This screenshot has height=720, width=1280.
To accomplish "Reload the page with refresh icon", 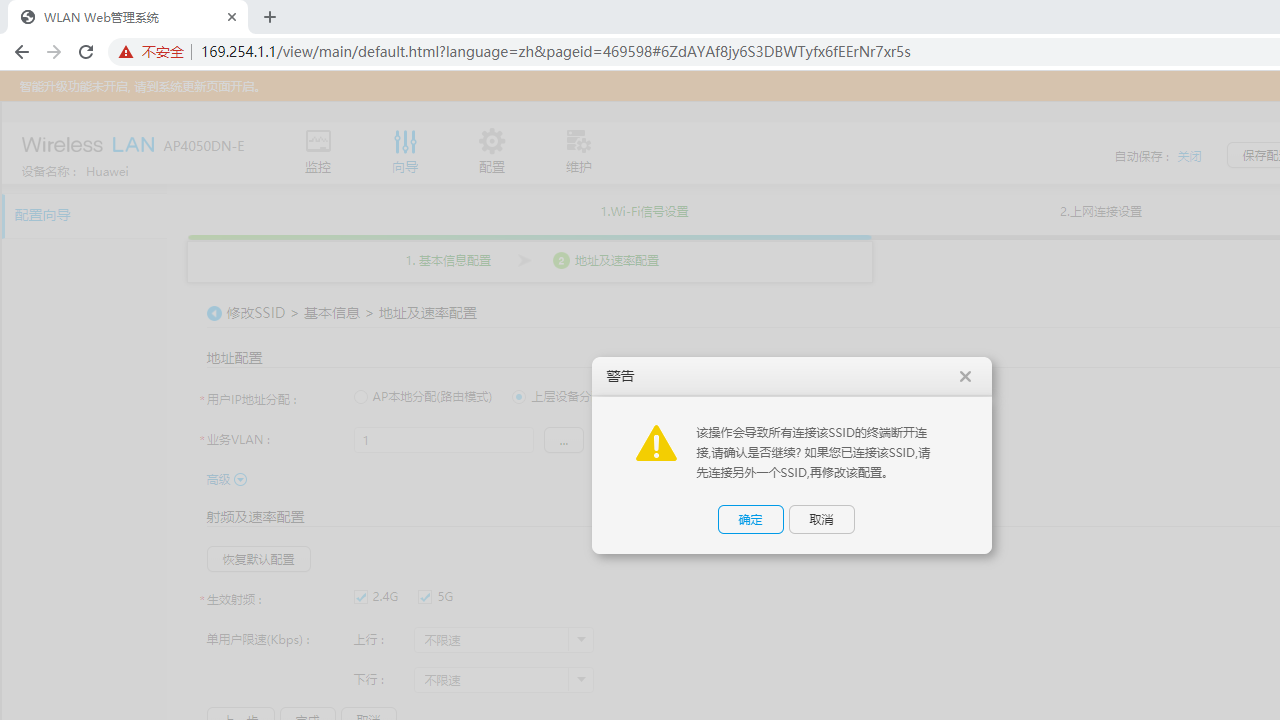I will (86, 52).
